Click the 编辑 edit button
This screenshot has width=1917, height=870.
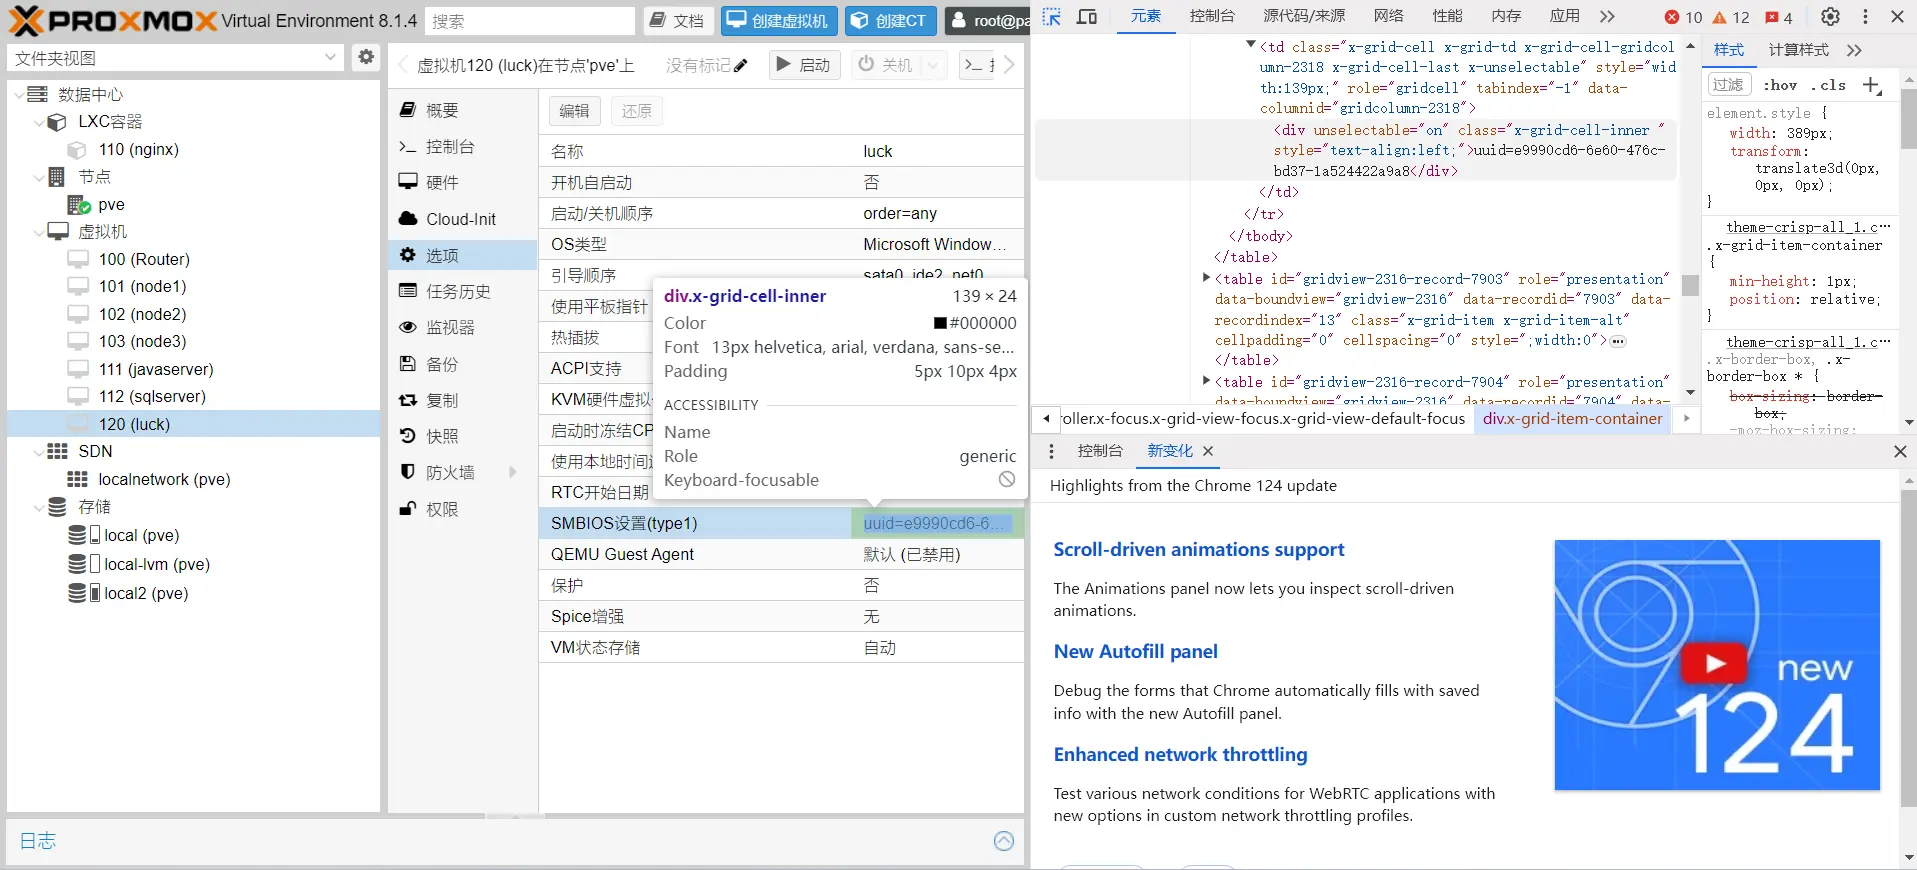pos(574,111)
